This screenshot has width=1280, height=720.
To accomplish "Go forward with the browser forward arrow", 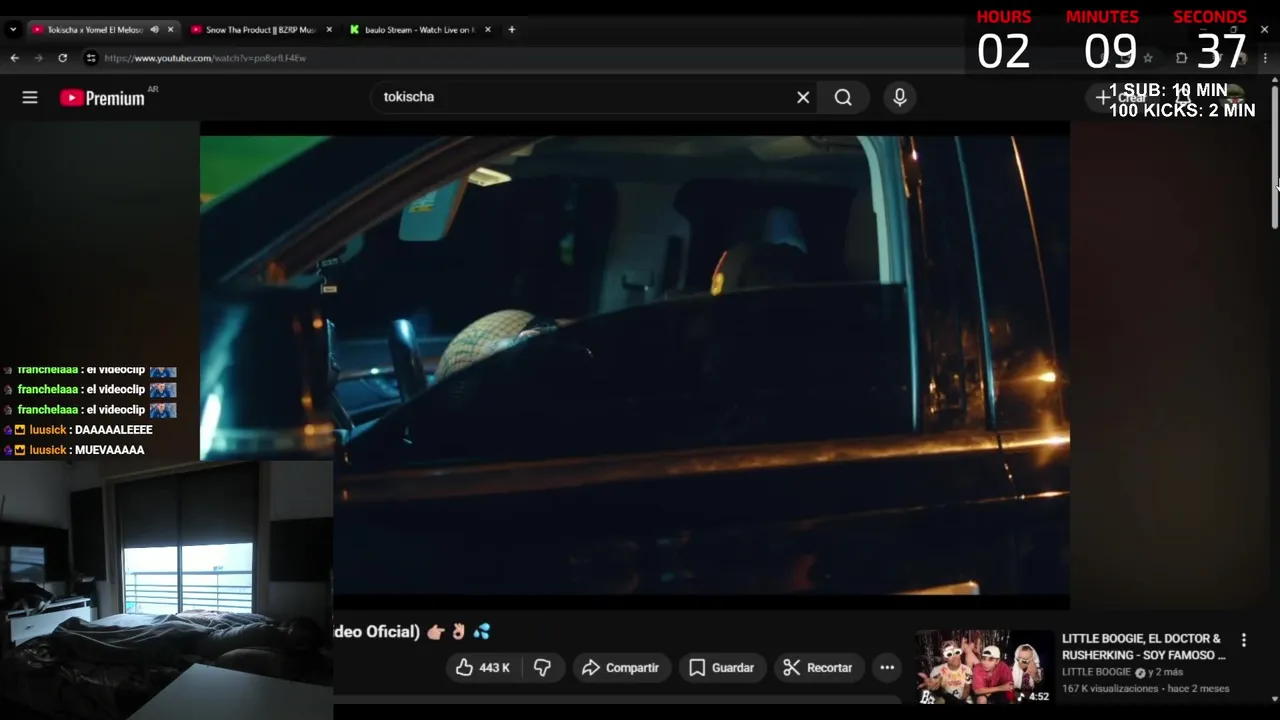I will click(38, 58).
